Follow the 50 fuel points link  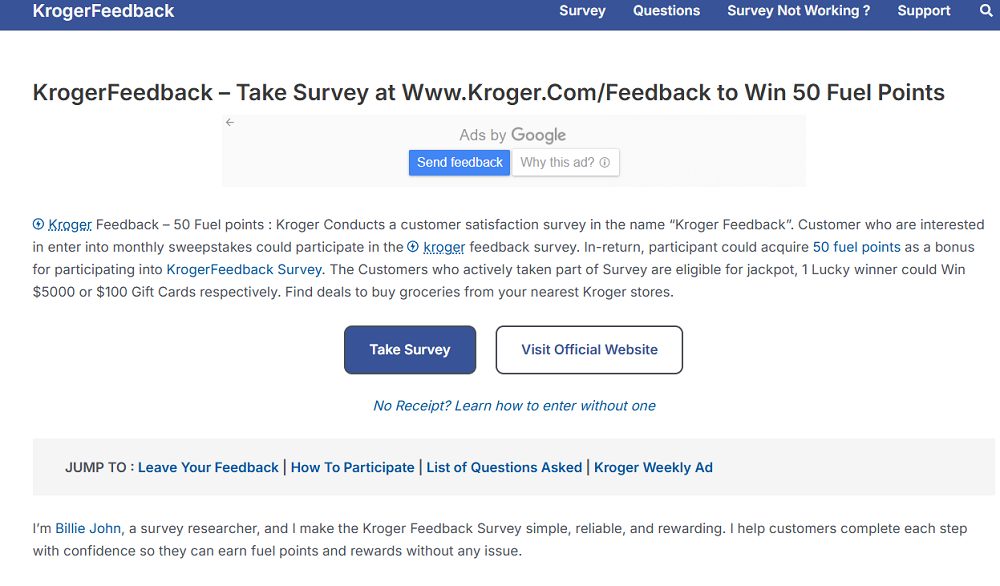pos(856,247)
